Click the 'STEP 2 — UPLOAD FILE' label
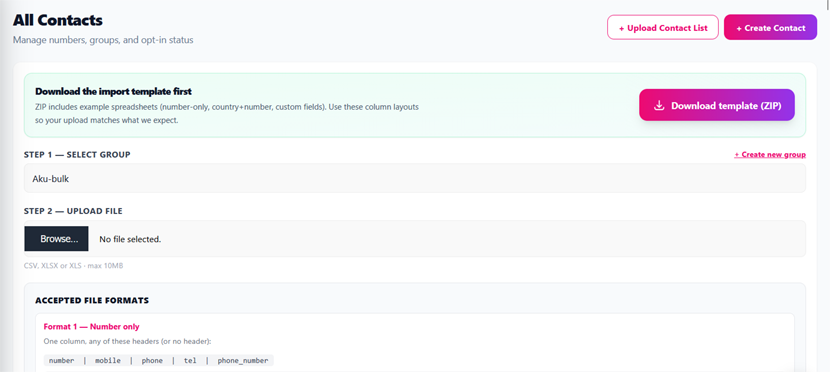This screenshot has height=372, width=830. click(73, 211)
